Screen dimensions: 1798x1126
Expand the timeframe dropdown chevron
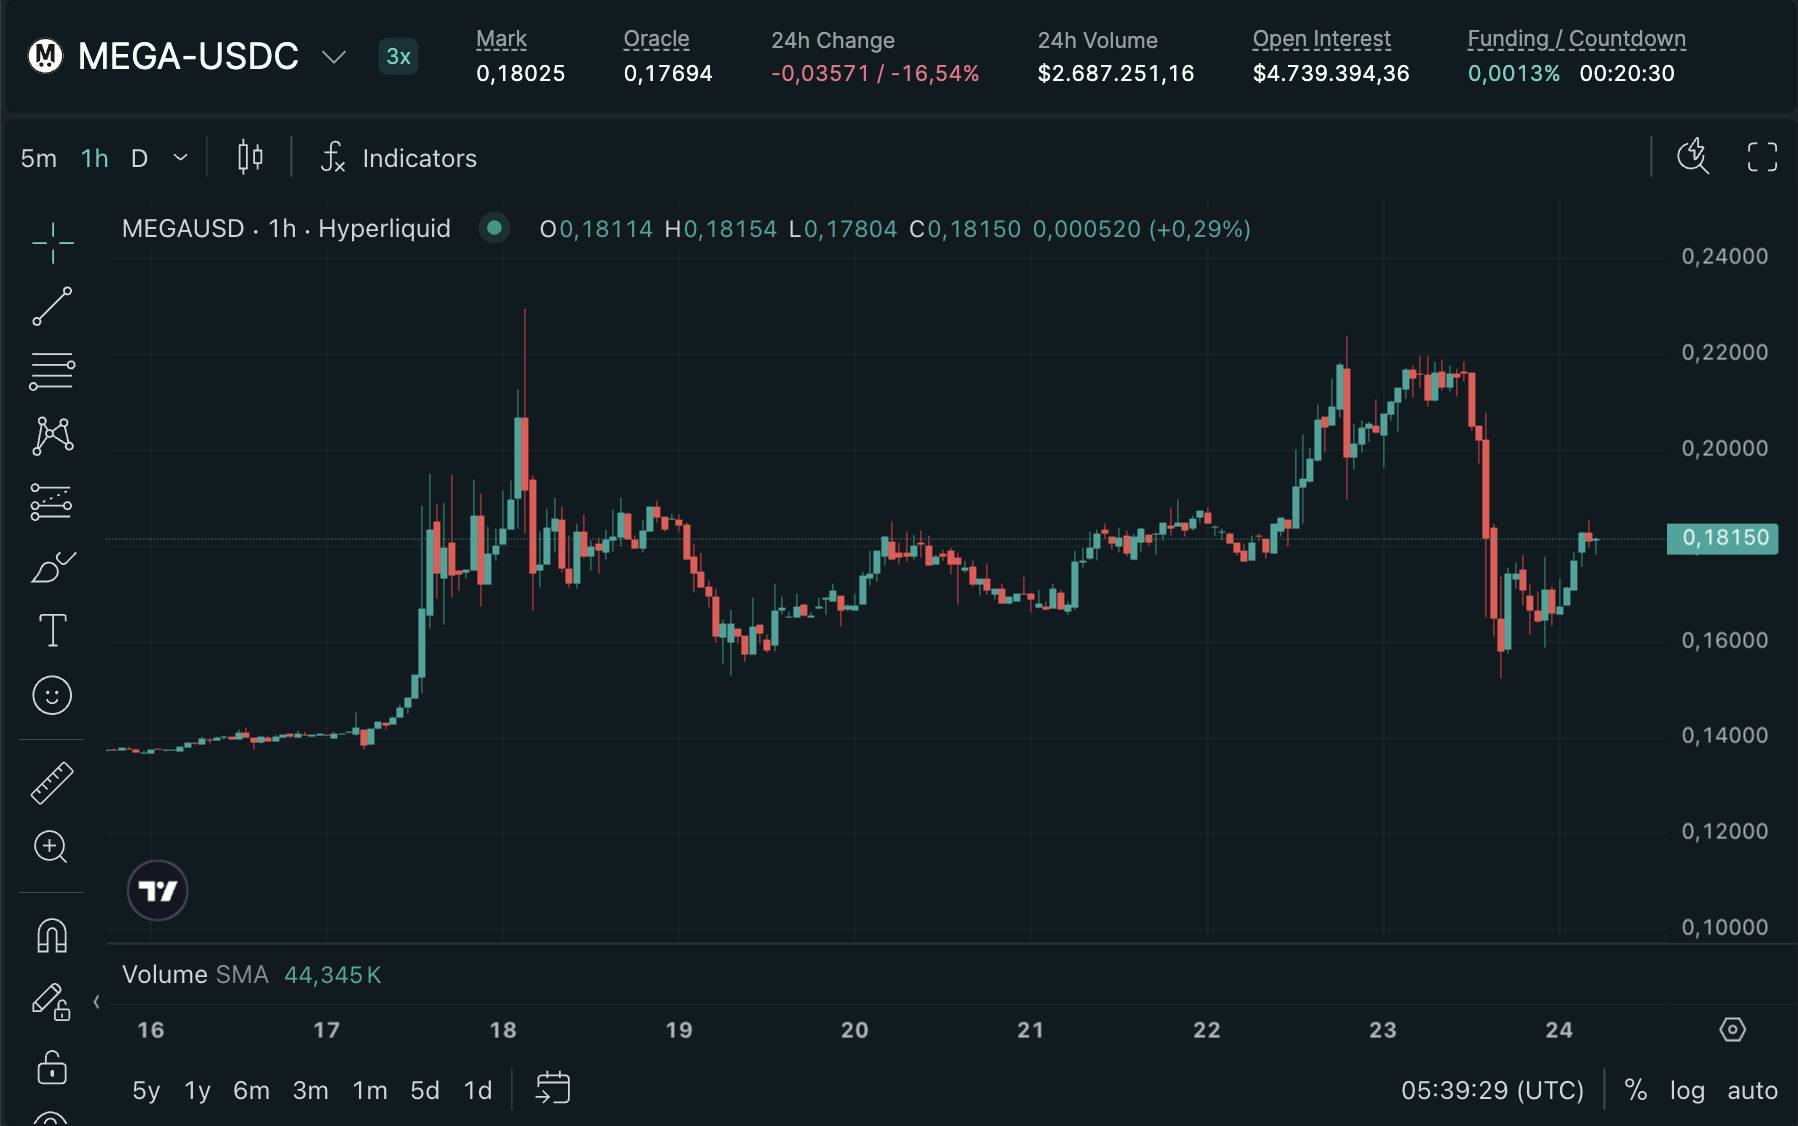click(181, 157)
